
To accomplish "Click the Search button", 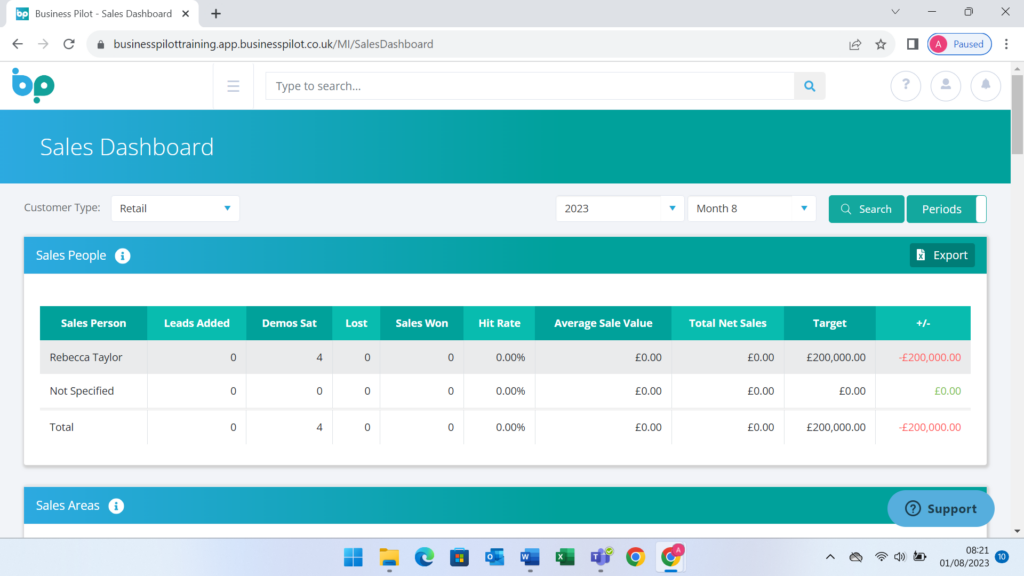I will [867, 209].
